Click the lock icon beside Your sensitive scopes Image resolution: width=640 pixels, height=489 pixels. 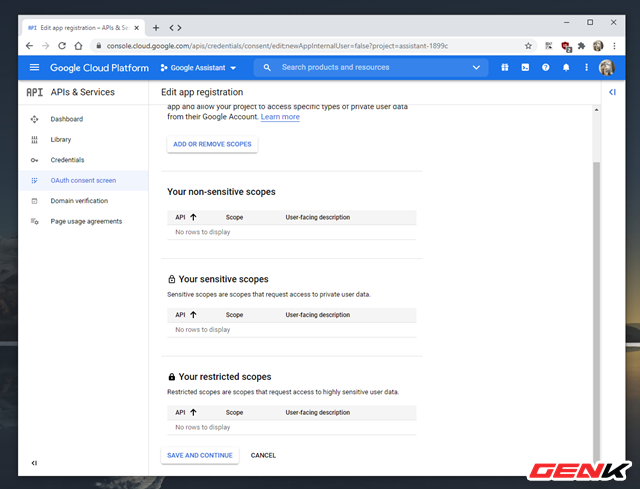click(x=171, y=279)
